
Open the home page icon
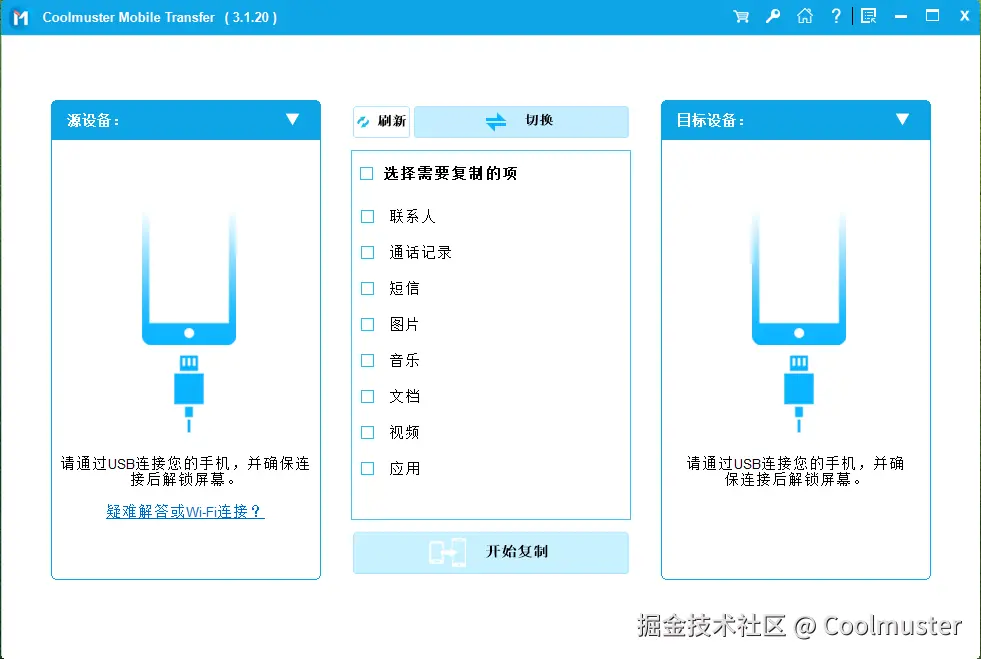pos(805,16)
